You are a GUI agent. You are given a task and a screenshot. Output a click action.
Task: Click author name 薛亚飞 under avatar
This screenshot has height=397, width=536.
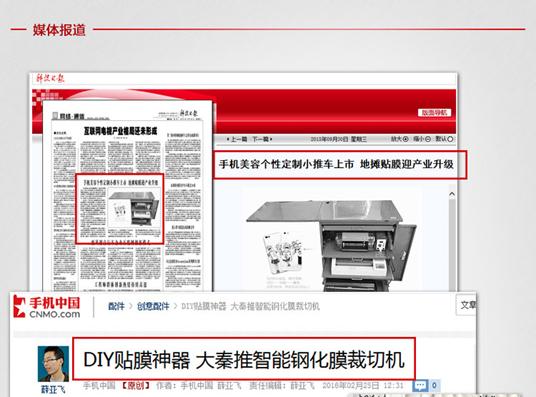pos(53,389)
